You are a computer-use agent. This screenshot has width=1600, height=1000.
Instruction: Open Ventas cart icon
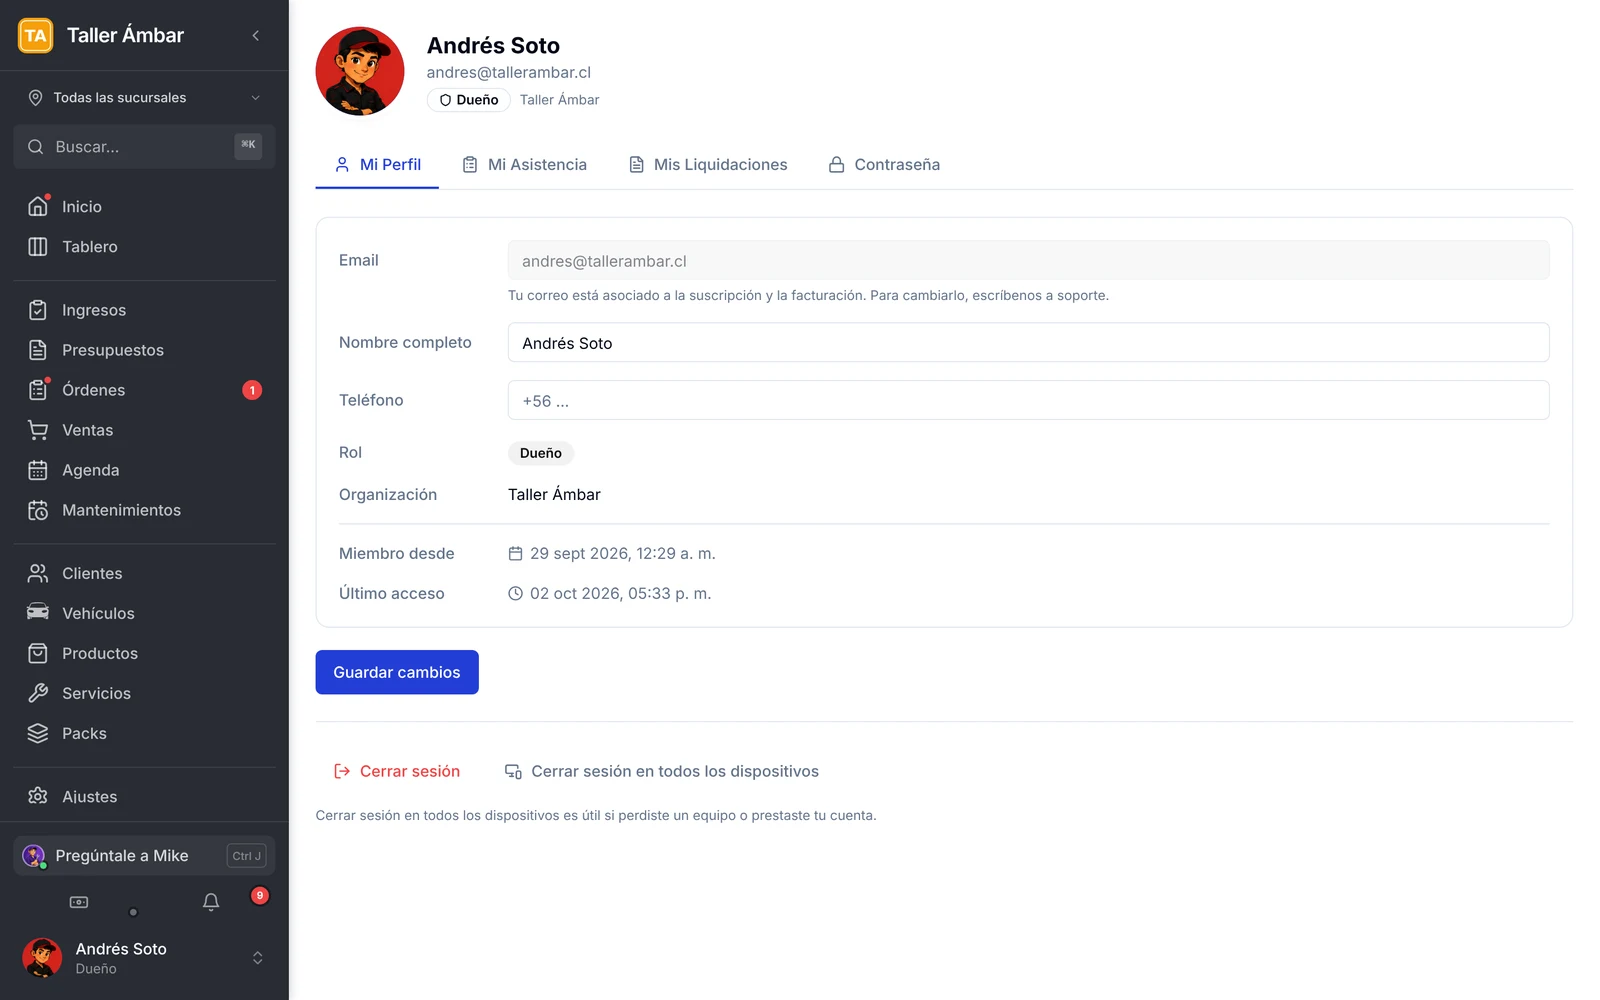pyautogui.click(x=38, y=430)
